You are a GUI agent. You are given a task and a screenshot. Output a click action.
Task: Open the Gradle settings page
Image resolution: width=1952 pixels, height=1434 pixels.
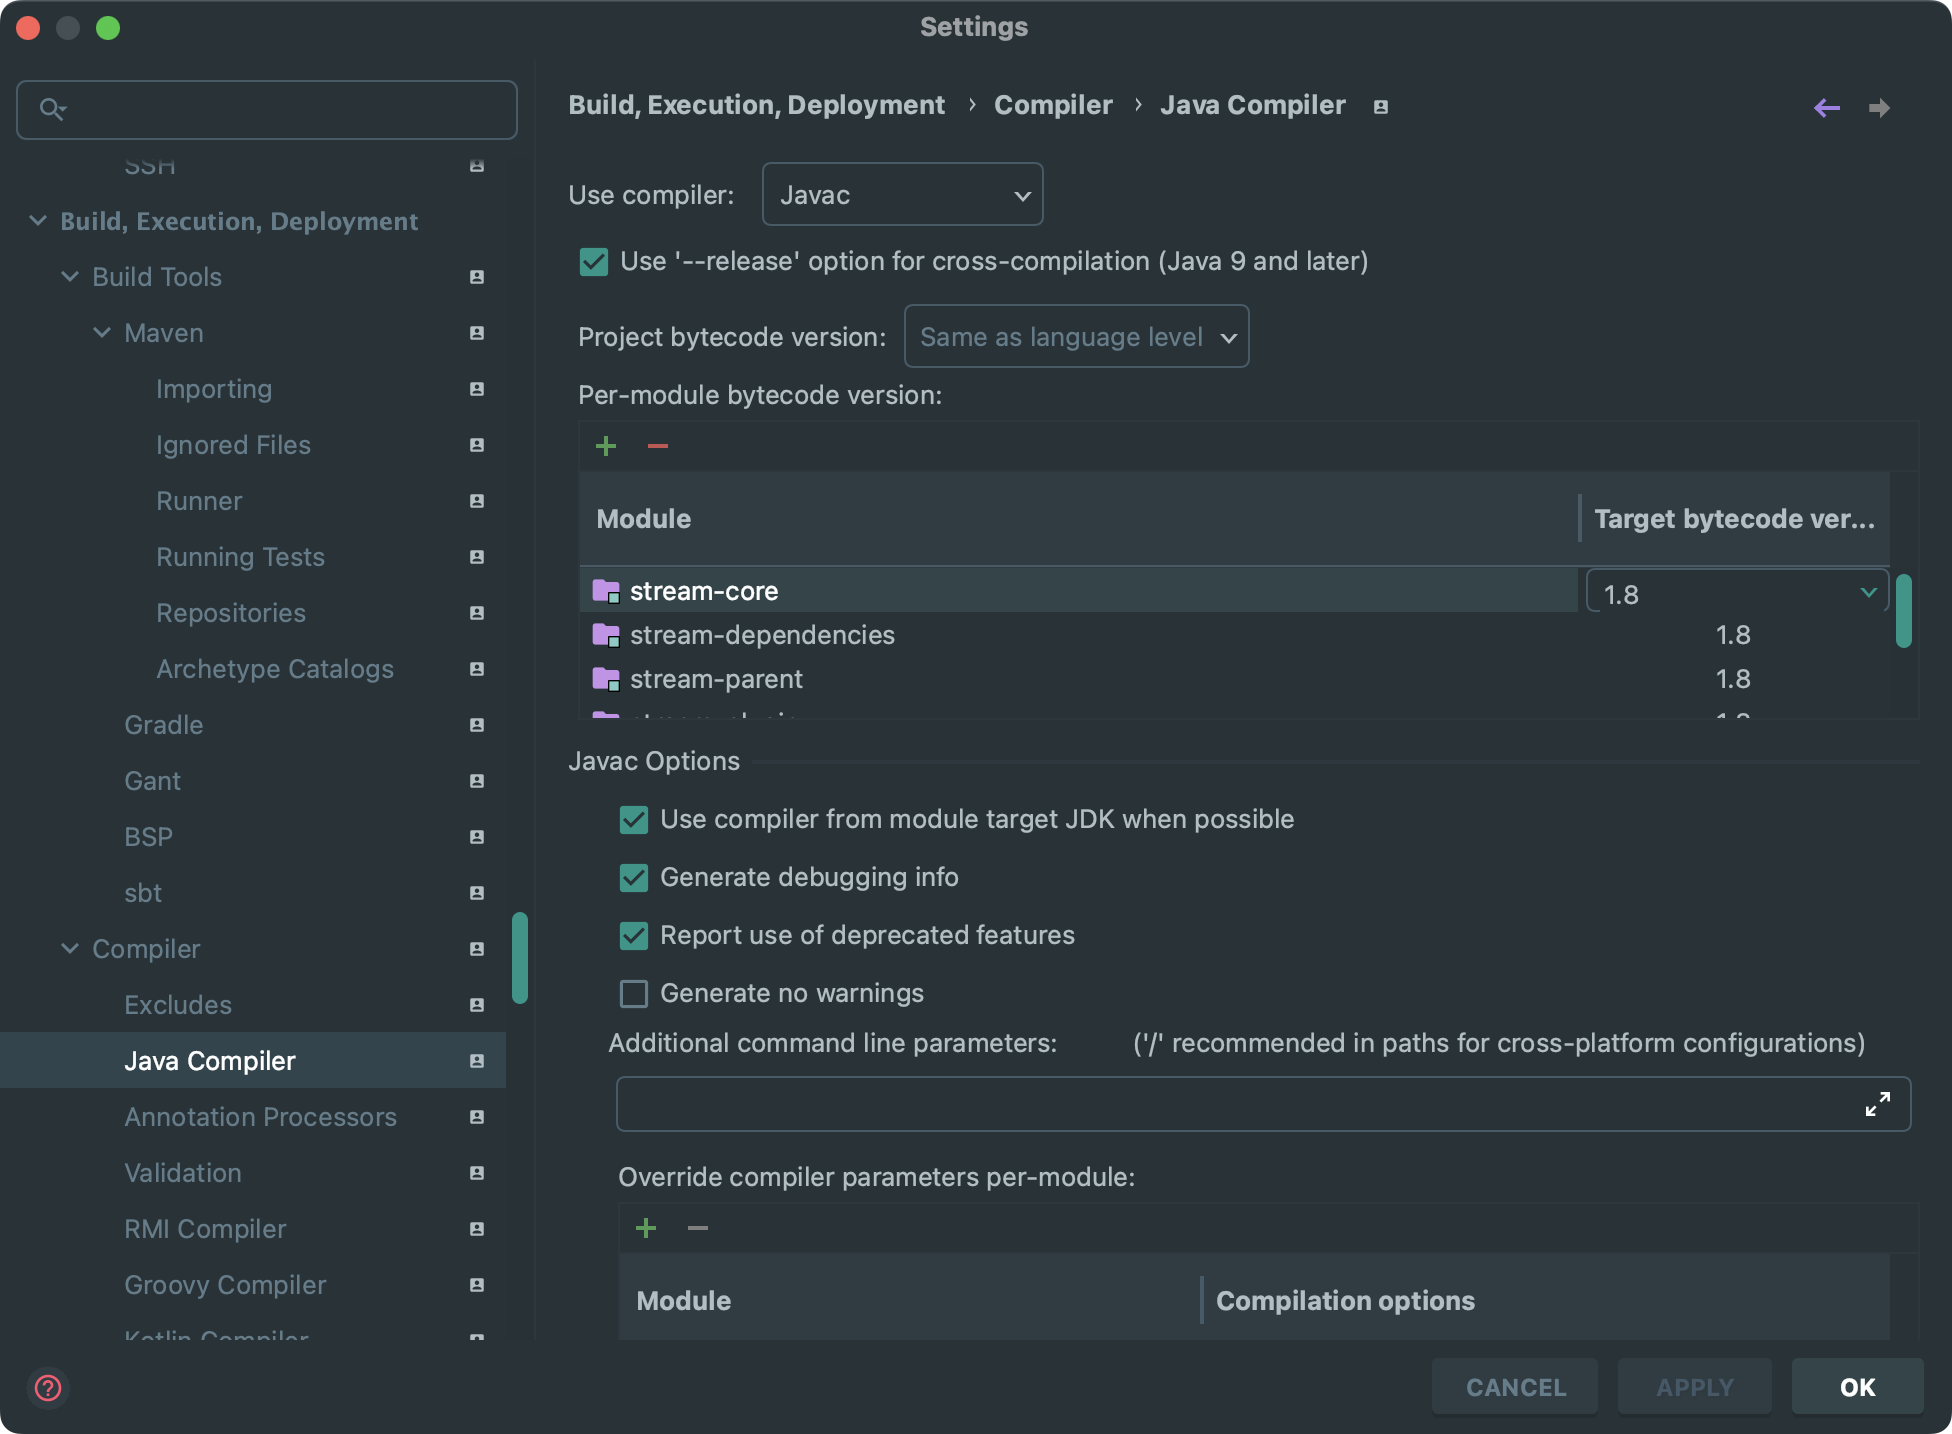[163, 725]
